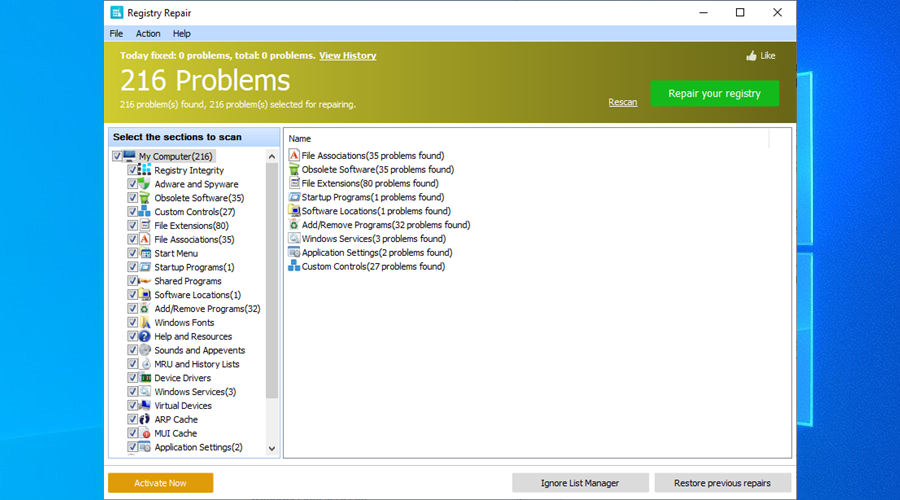The width and height of the screenshot is (900, 500).
Task: Click the Name column header
Action: pos(300,139)
